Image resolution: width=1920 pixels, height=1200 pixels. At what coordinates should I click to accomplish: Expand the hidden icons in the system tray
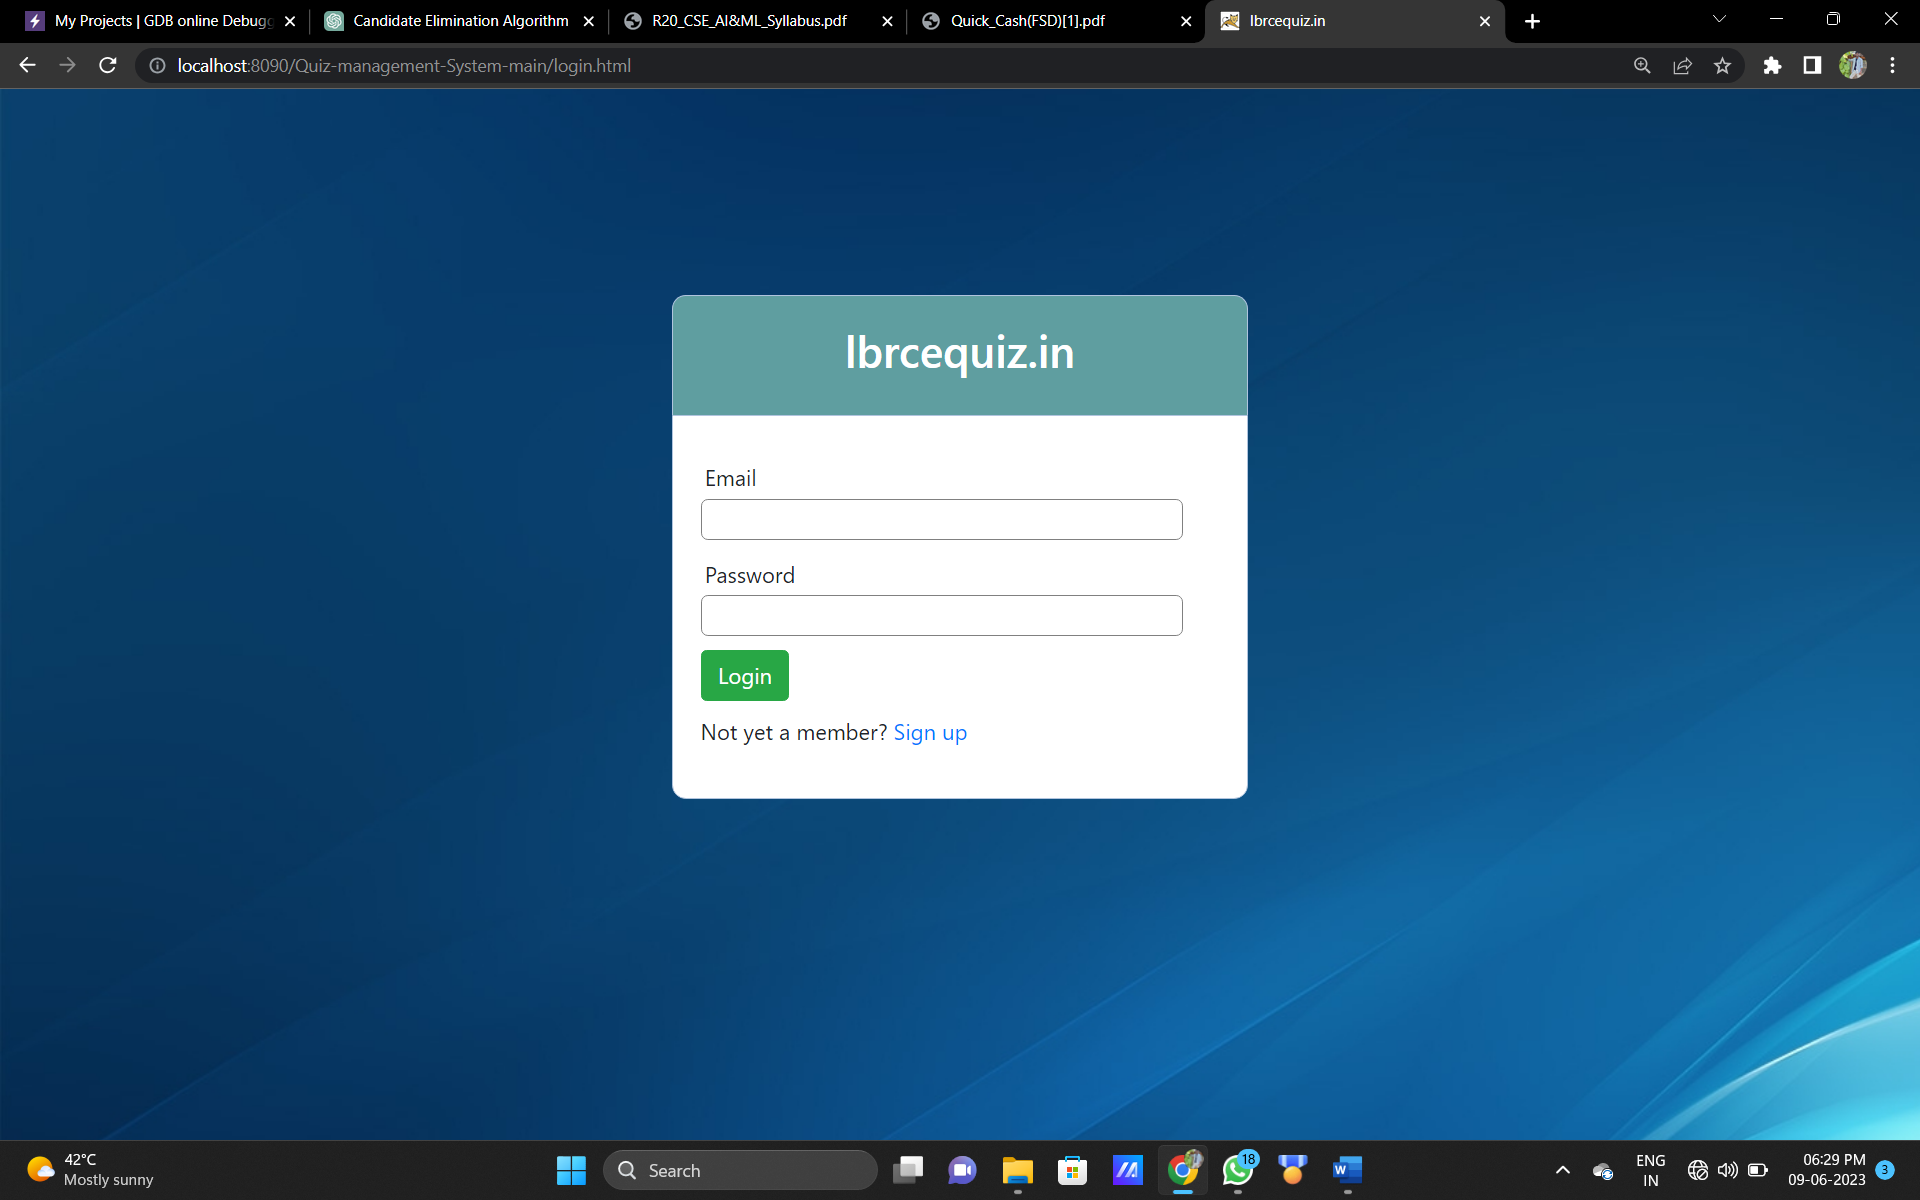pos(1562,1170)
